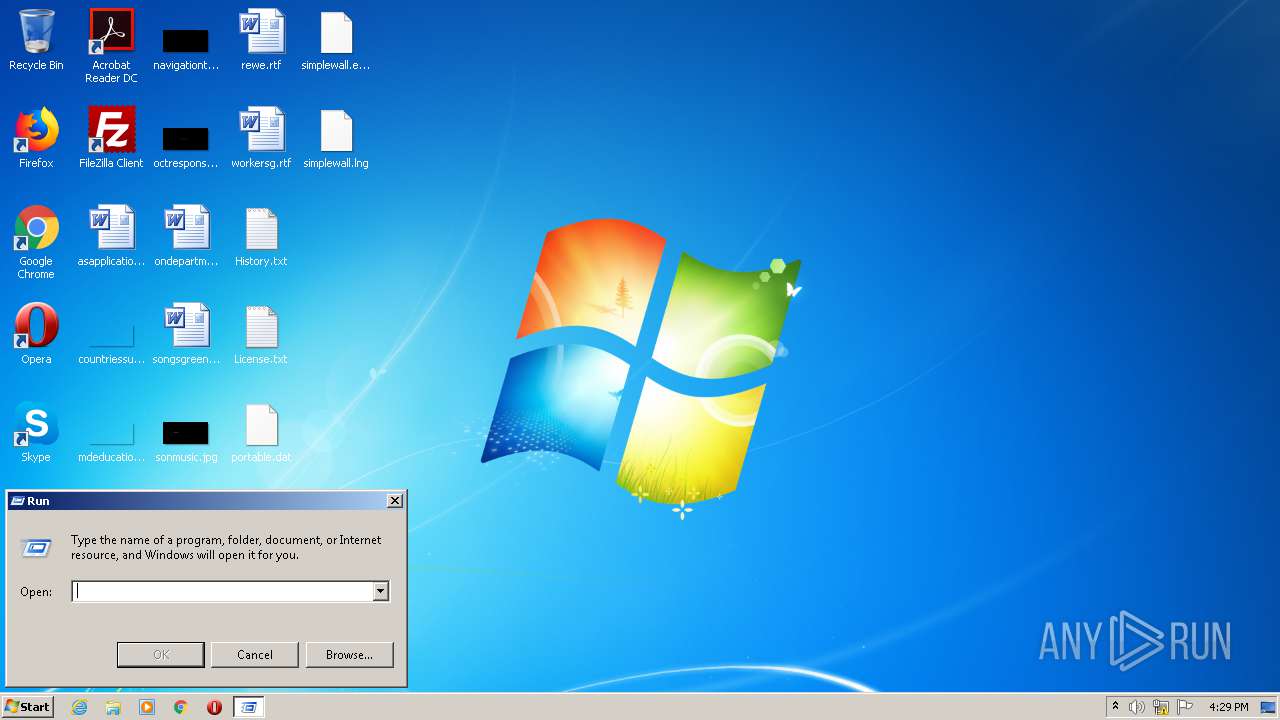Click the 4:29 PM clock
This screenshot has height=720, width=1280.
point(1228,707)
